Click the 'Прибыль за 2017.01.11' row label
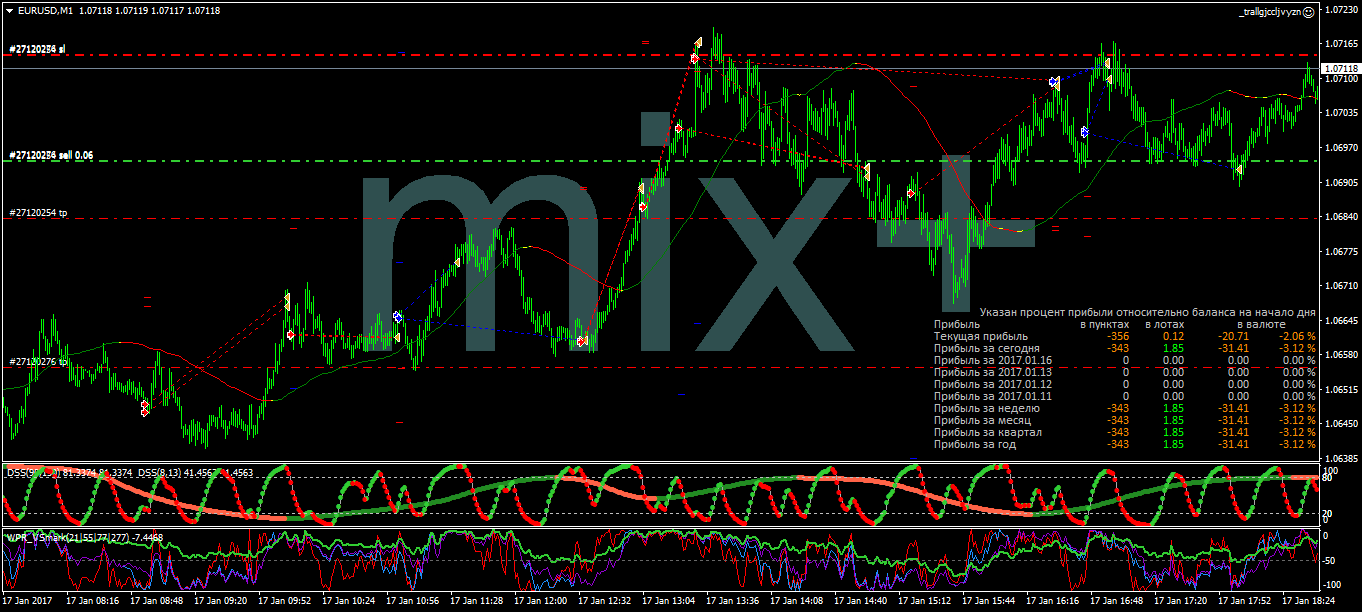This screenshot has height=612, width=1362. tap(993, 396)
